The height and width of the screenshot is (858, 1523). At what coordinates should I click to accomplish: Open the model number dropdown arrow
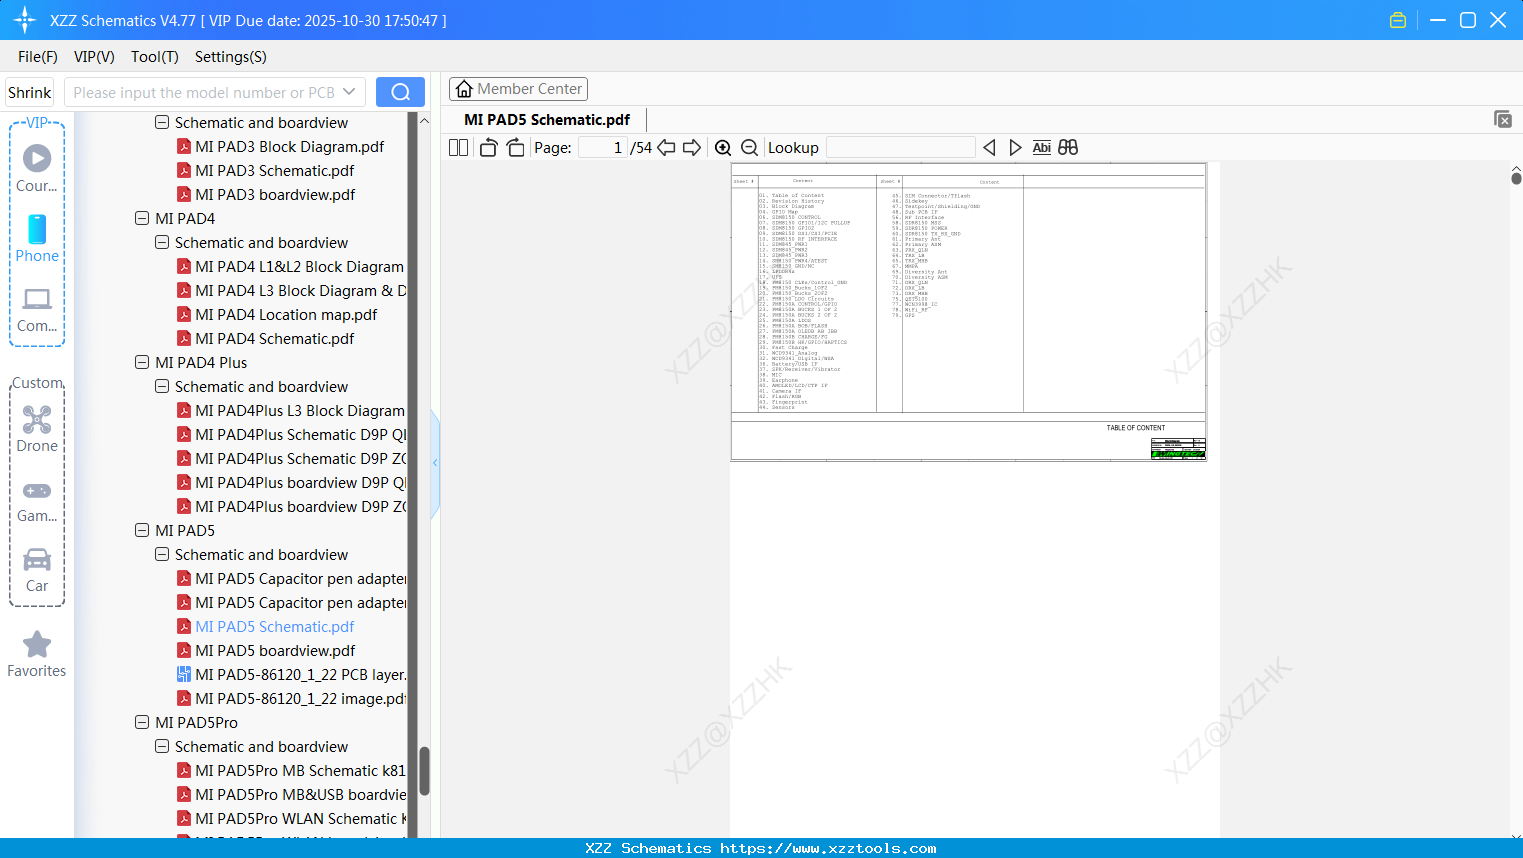349,92
